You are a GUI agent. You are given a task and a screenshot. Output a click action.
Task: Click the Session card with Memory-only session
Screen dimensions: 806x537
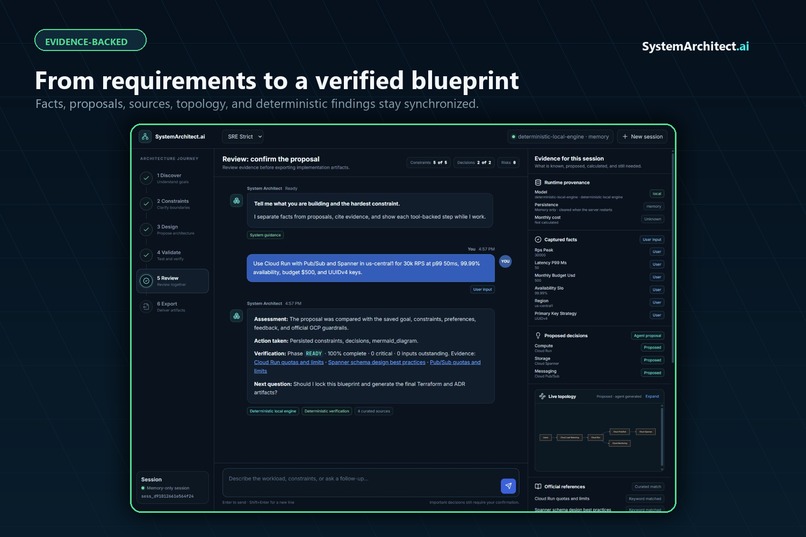[173, 487]
